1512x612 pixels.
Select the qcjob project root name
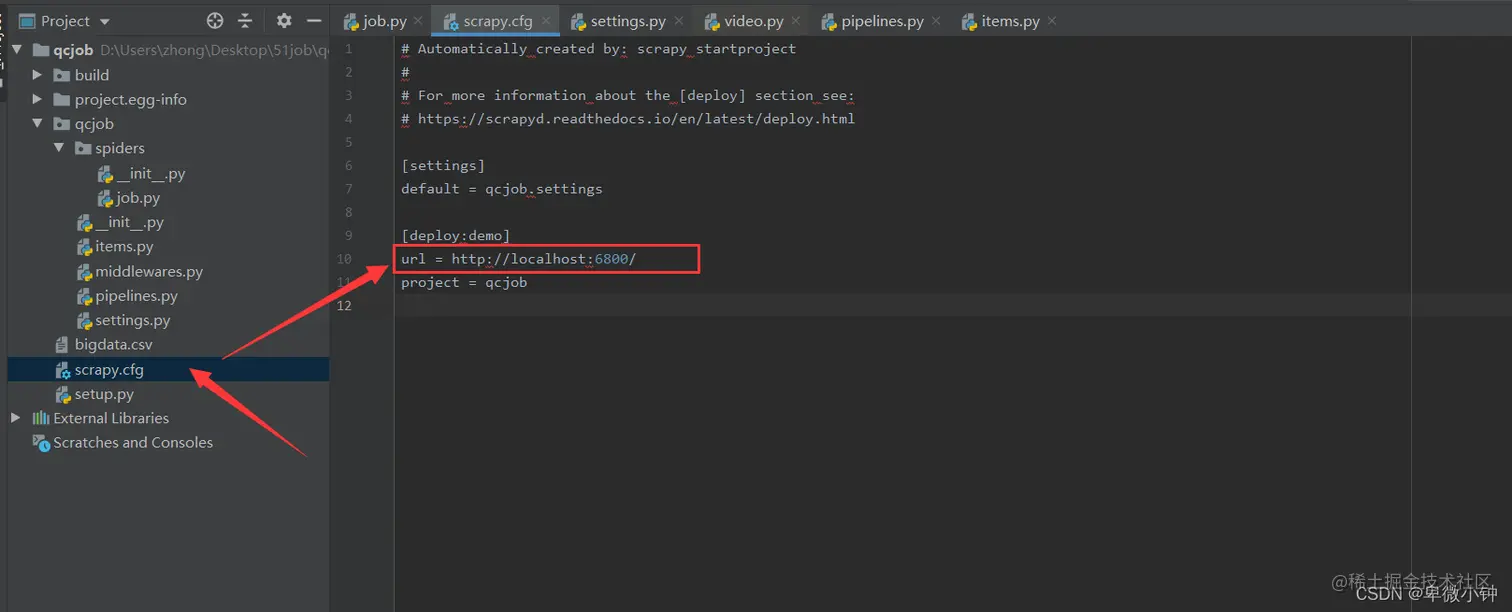click(x=74, y=50)
